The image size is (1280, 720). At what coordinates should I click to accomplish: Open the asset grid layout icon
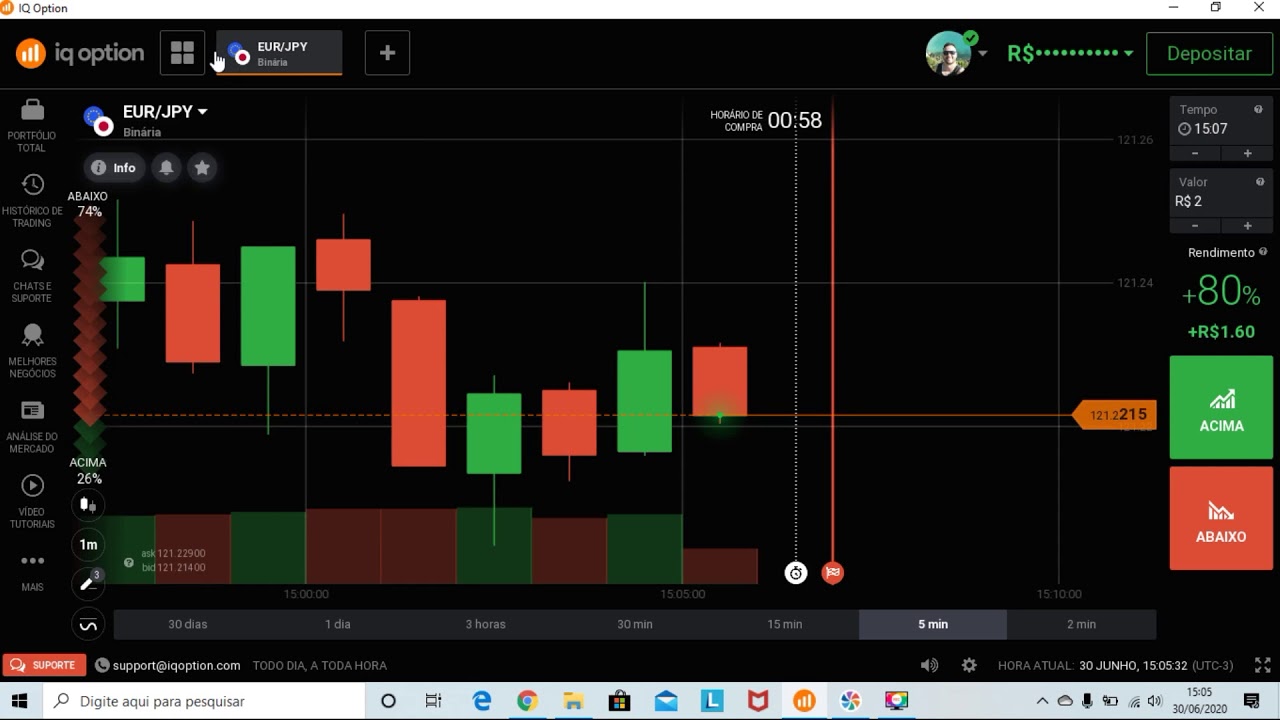tap(182, 53)
